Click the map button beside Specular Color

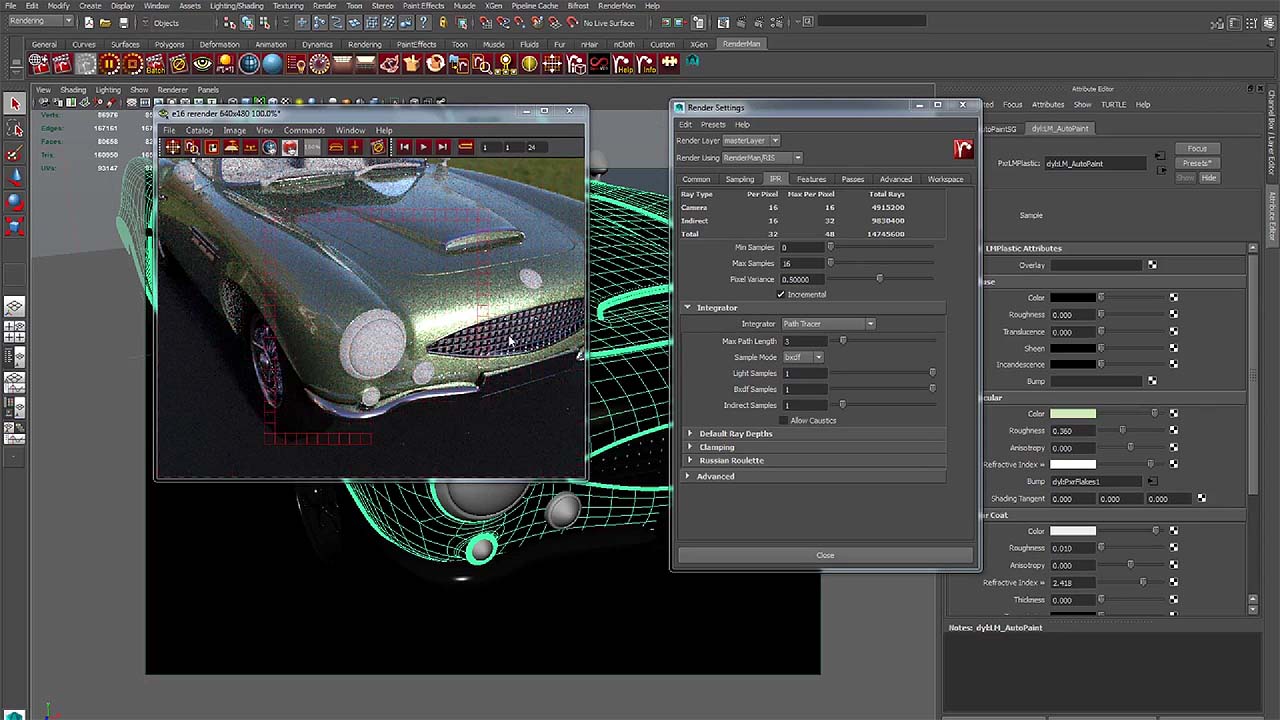1174,413
